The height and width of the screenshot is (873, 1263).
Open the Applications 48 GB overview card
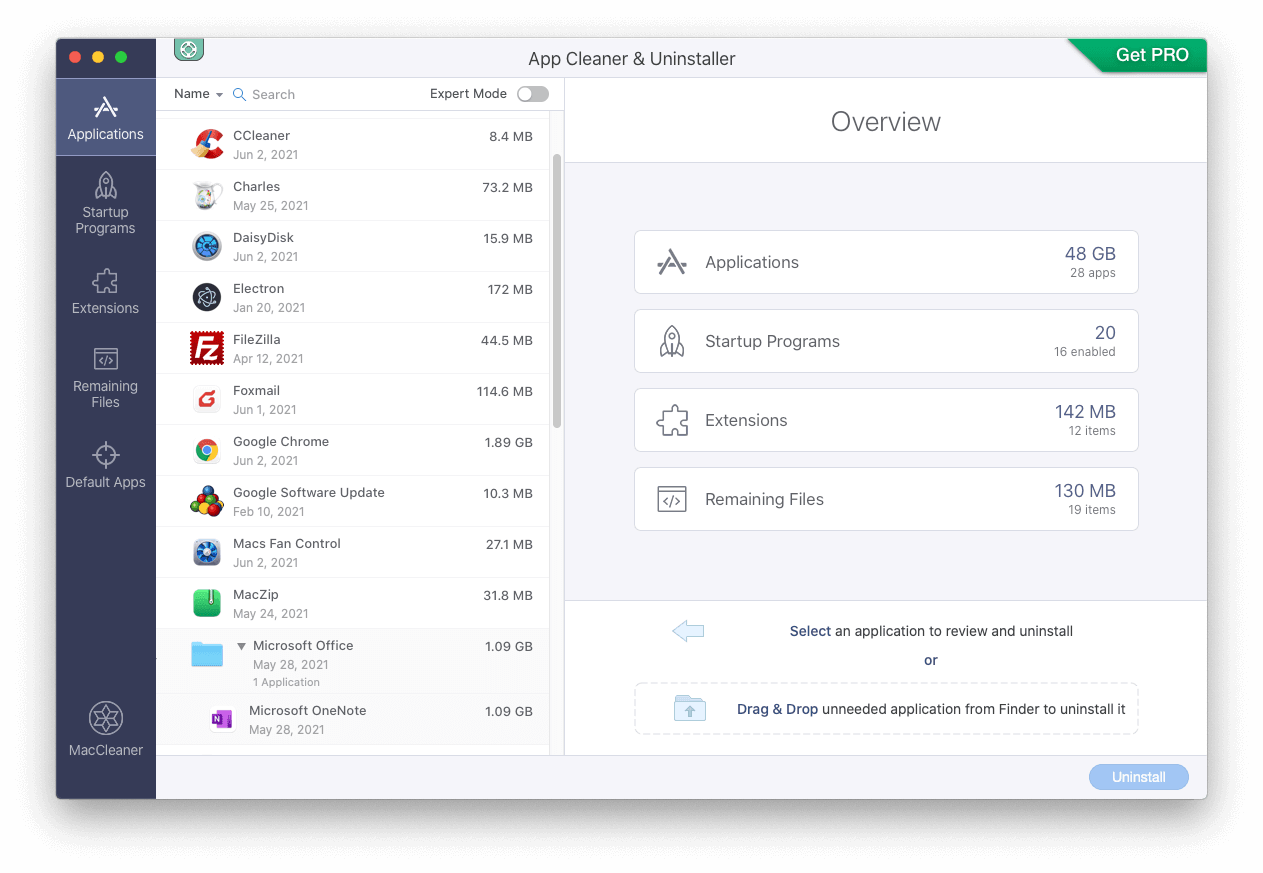pyautogui.click(x=885, y=262)
